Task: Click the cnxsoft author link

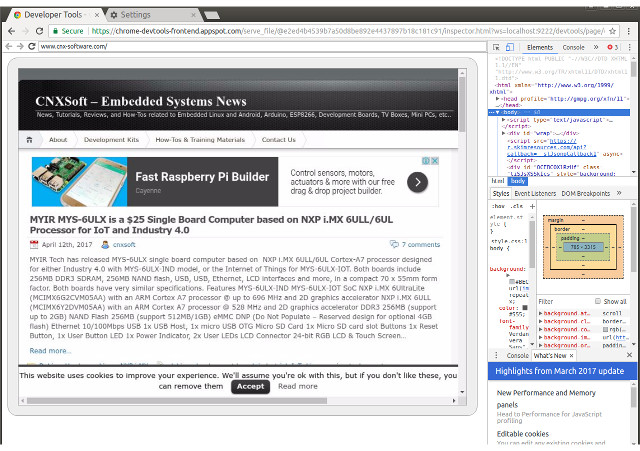Action: pos(124,245)
